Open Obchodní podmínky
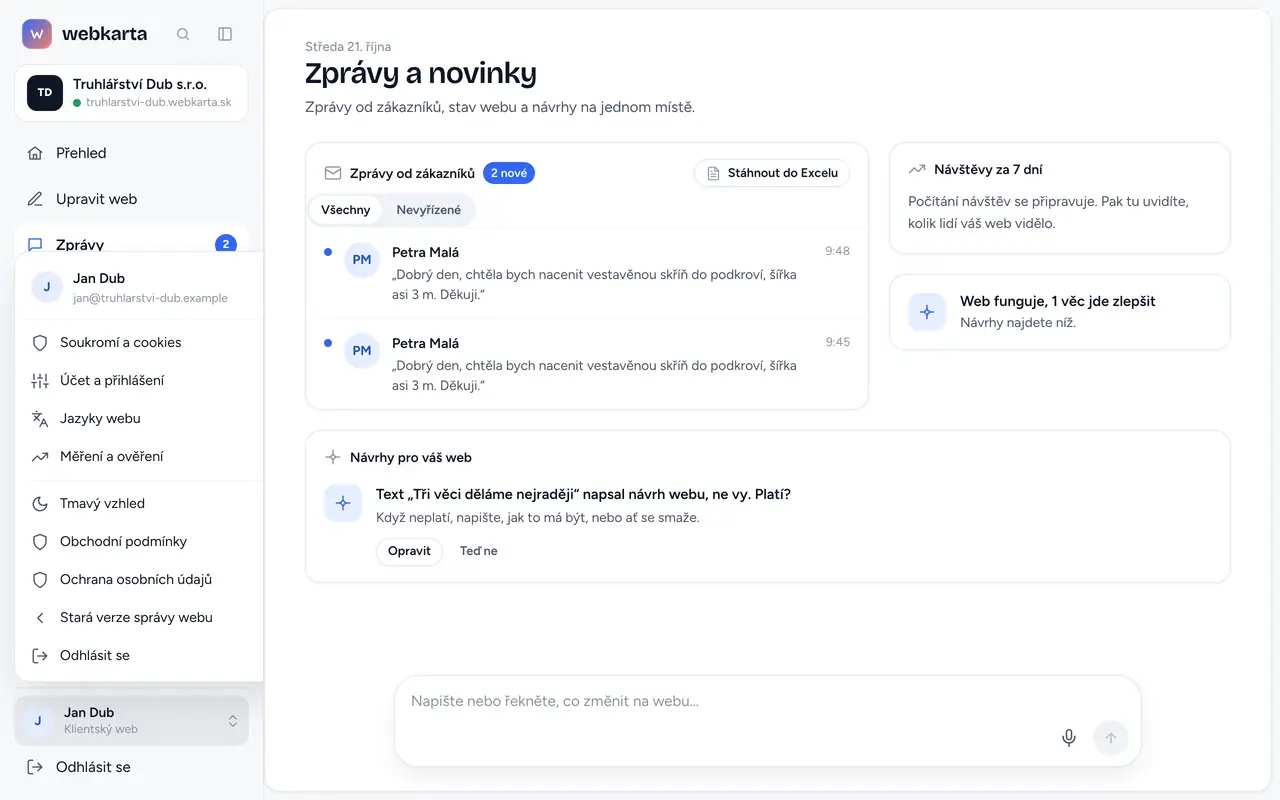This screenshot has width=1280, height=800. 139,541
